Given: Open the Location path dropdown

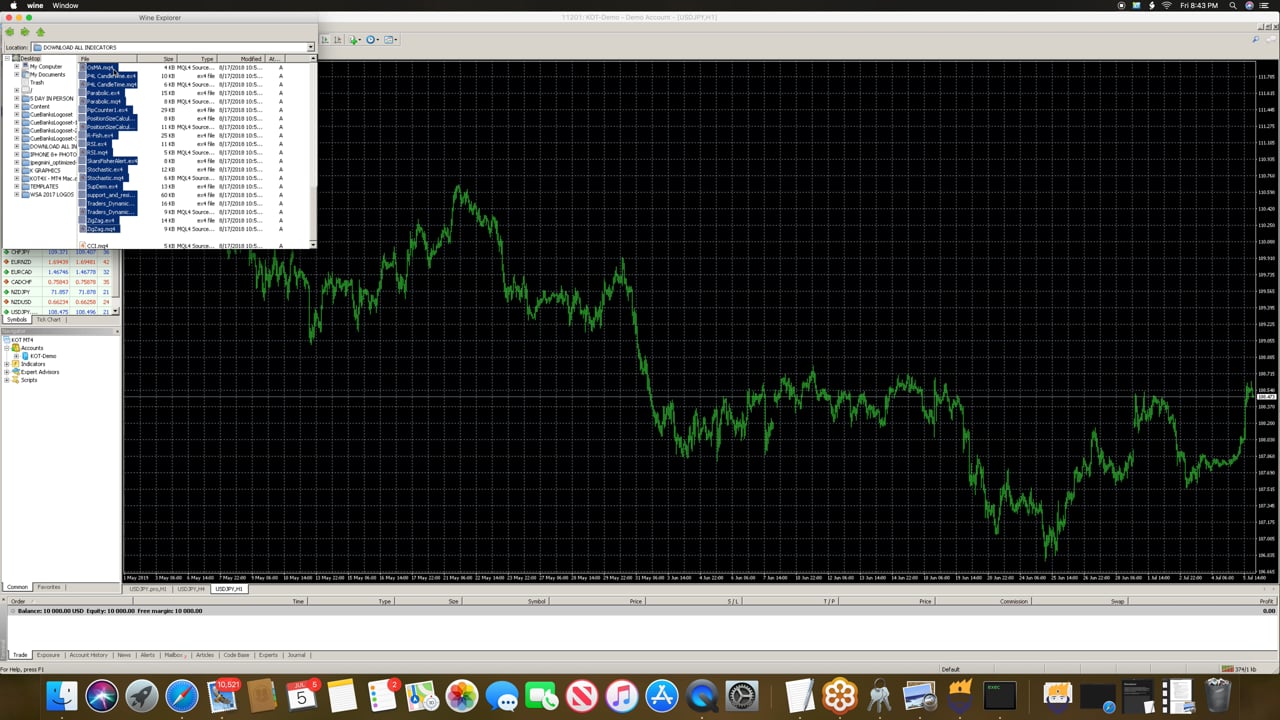Looking at the screenshot, I should point(310,47).
